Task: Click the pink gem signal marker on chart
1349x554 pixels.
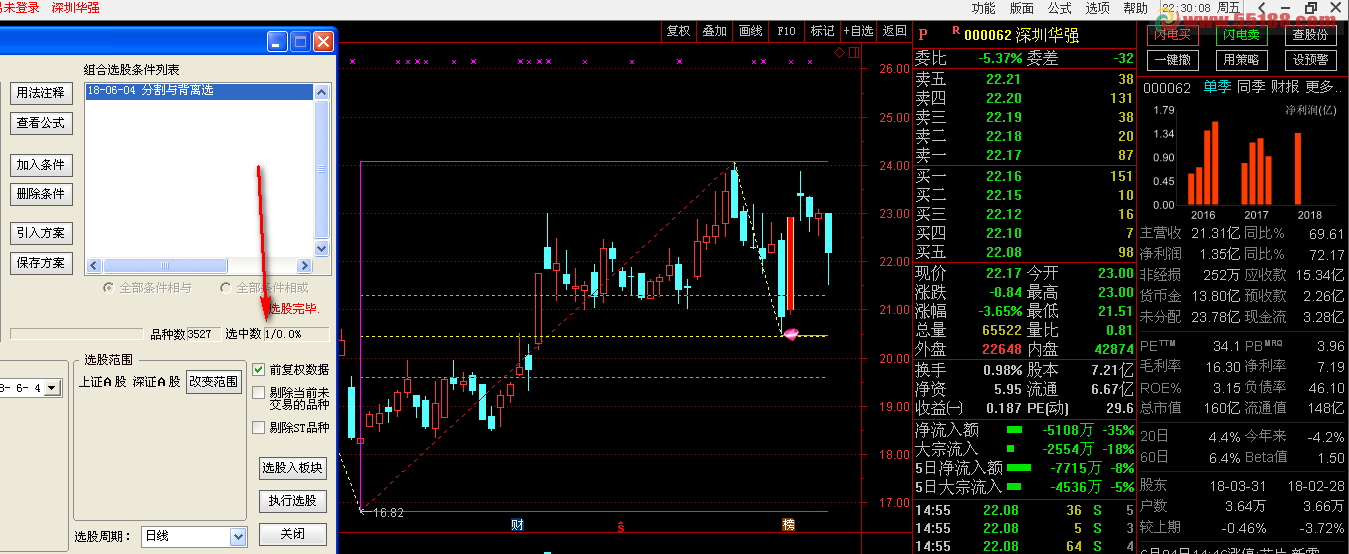Action: coord(791,334)
